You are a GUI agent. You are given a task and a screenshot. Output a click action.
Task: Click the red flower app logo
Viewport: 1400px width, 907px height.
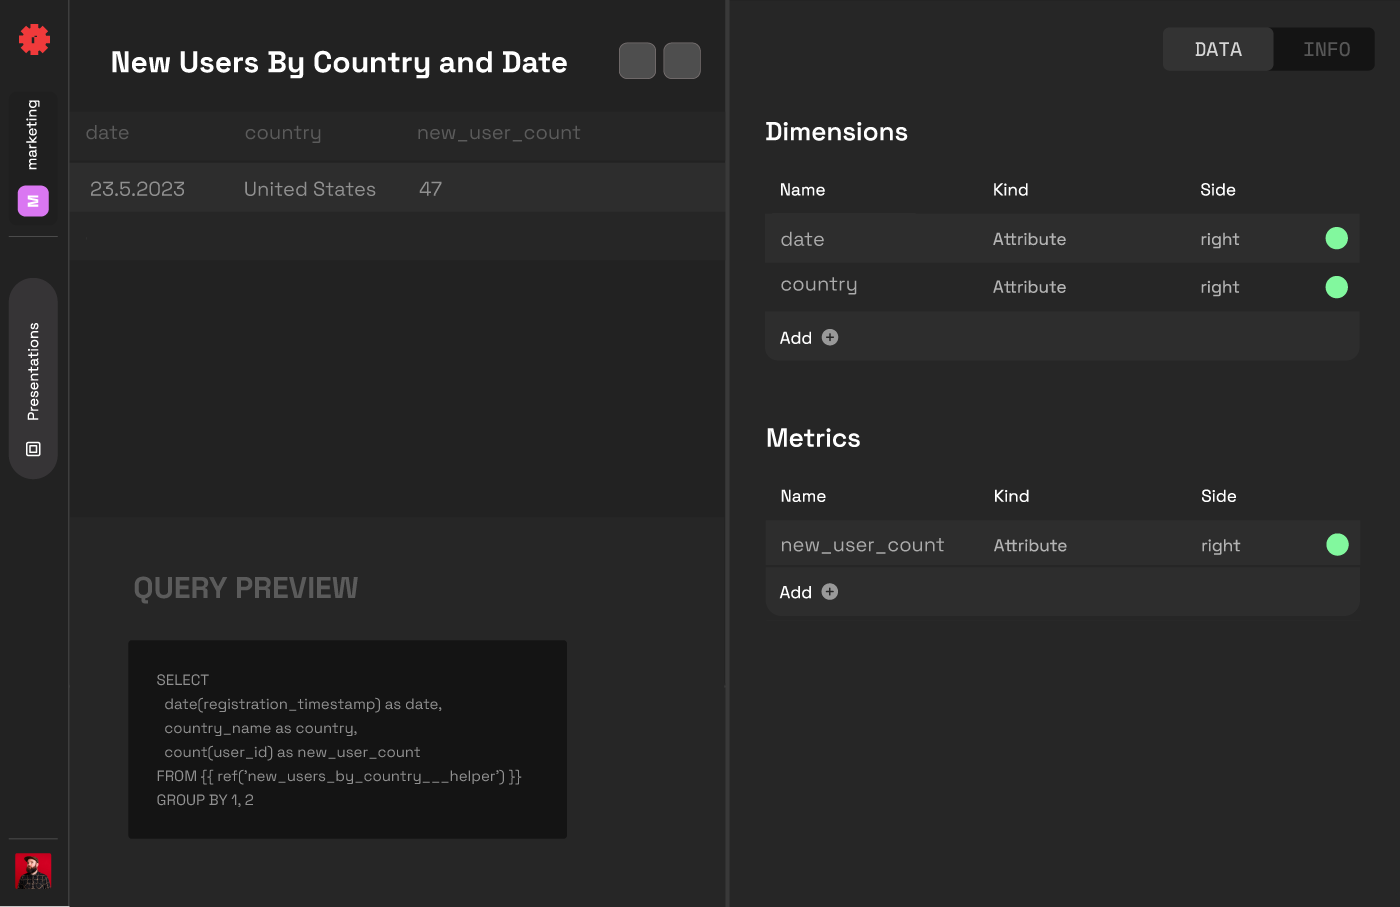pos(33,39)
